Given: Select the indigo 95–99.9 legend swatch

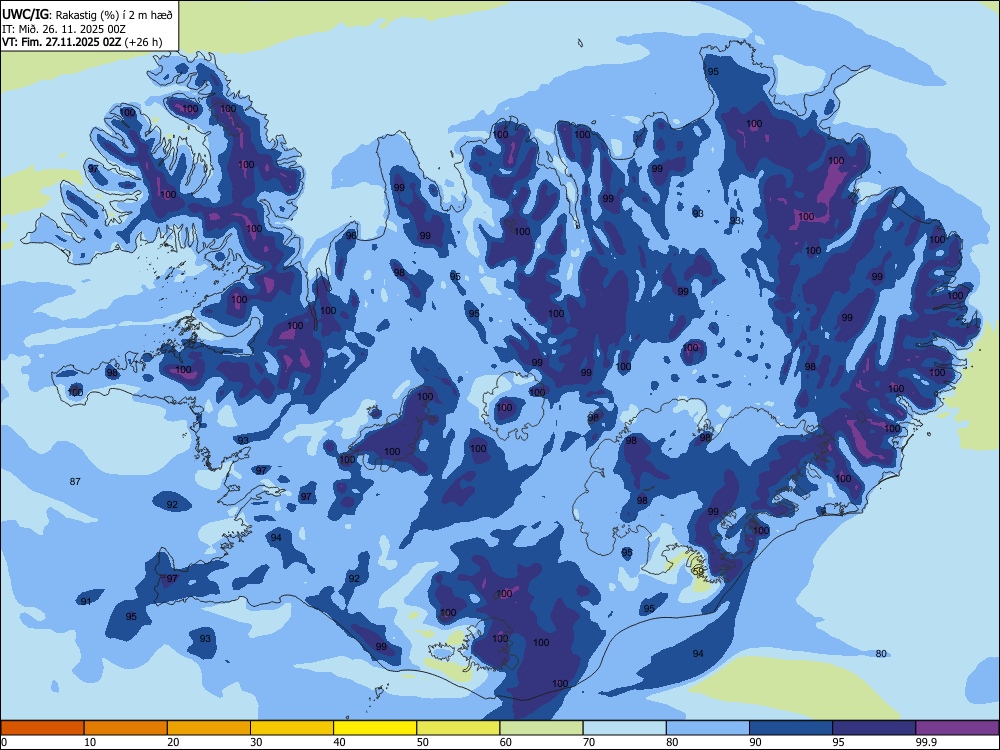Looking at the screenshot, I should [x=874, y=728].
